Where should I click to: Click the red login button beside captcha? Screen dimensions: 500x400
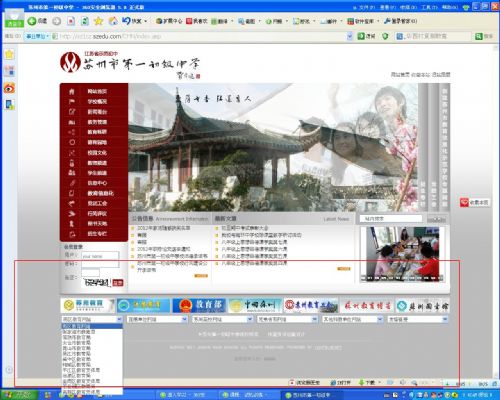[x=118, y=283]
